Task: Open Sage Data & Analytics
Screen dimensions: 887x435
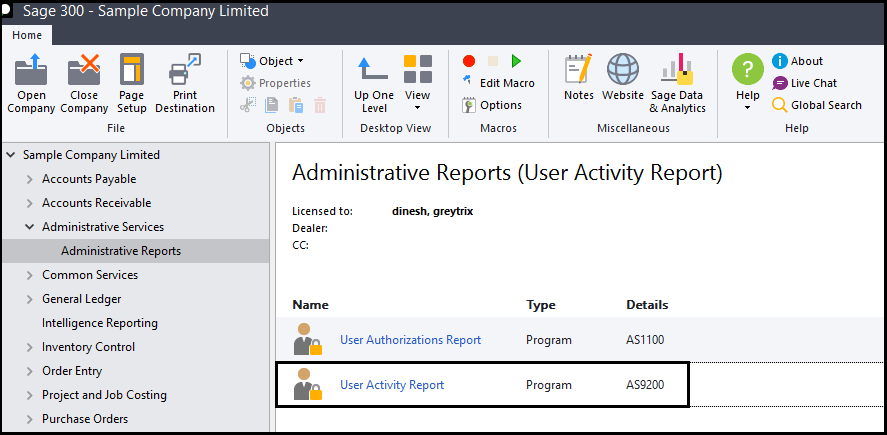Action: [677, 84]
